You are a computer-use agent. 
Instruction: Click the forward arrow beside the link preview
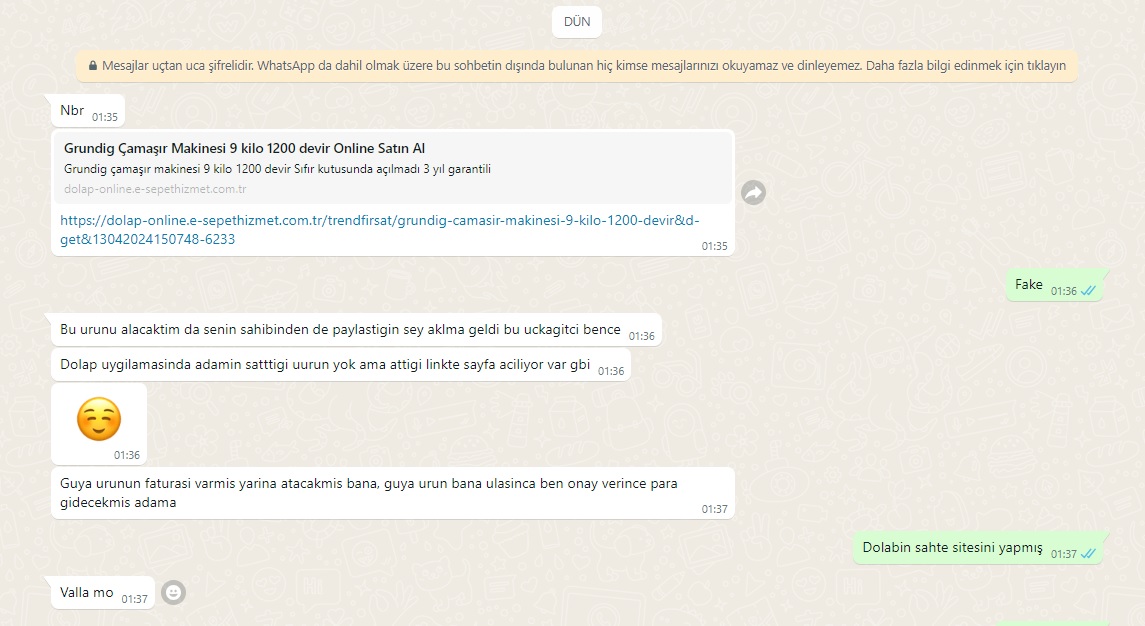[753, 193]
